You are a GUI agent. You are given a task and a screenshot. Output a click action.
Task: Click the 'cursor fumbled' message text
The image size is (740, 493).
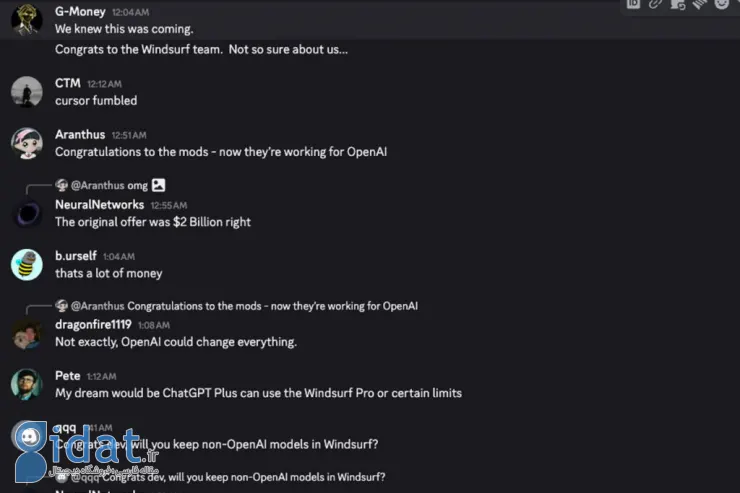(96, 100)
